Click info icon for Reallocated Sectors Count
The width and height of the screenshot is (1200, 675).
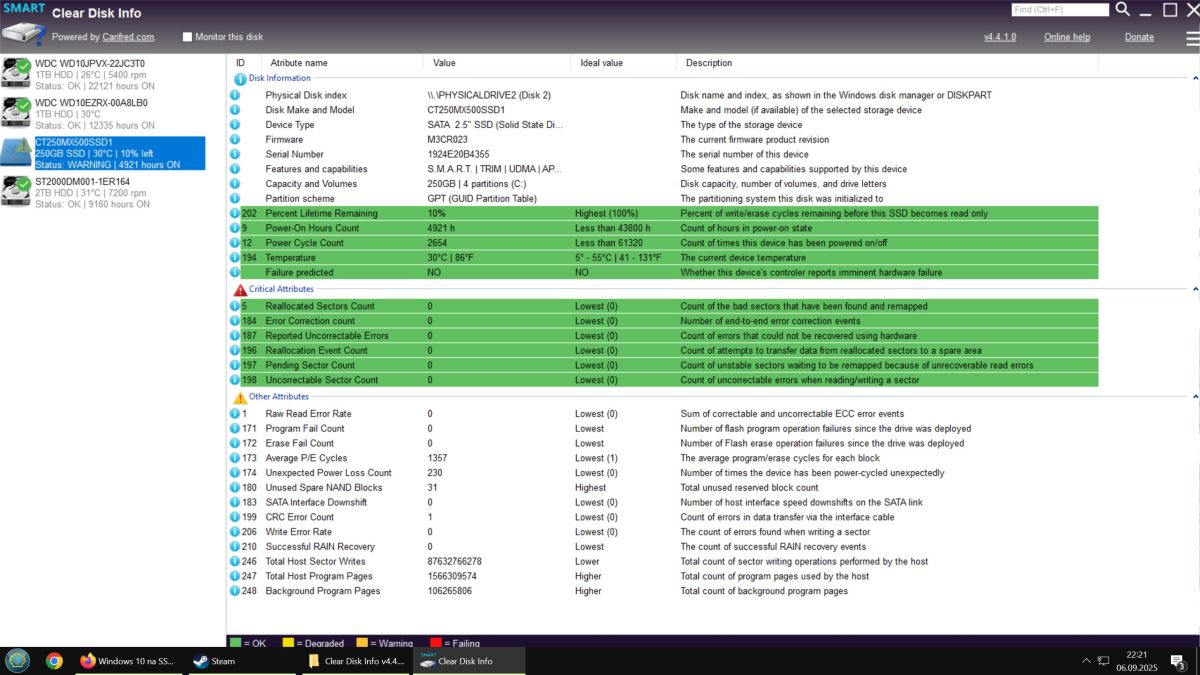(x=235, y=306)
